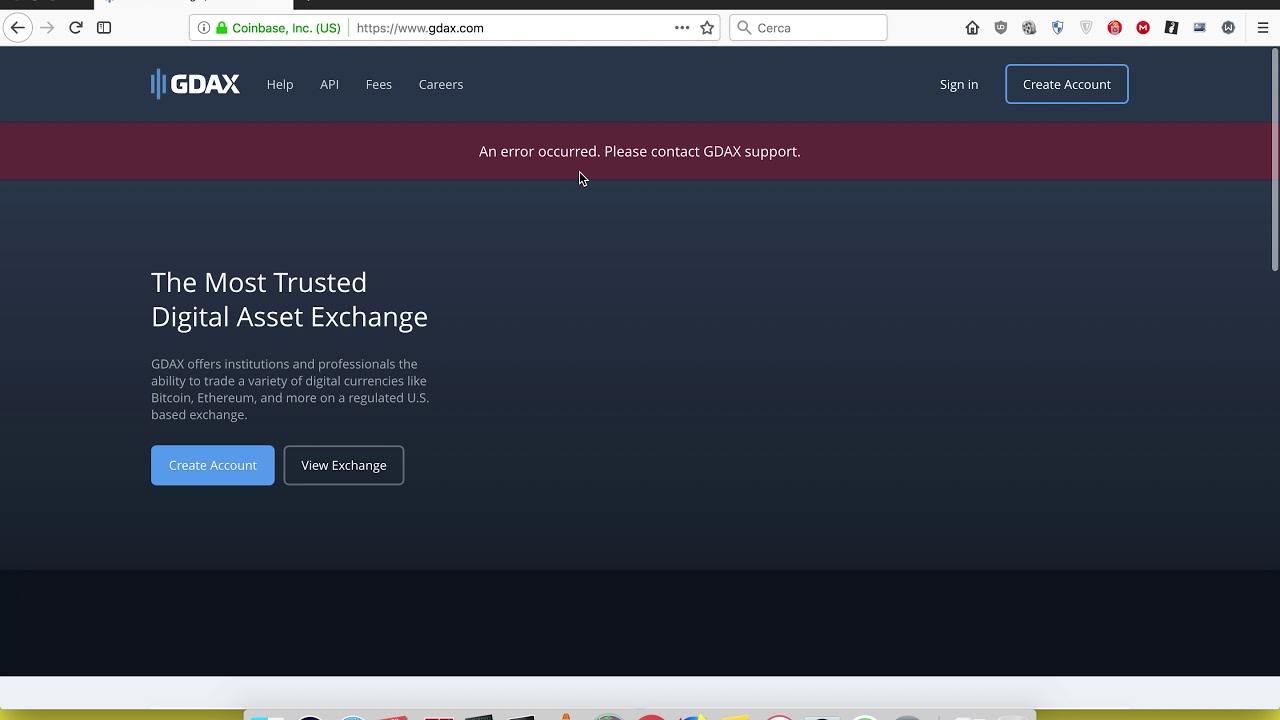Open the uBlock Origin extension icon
The height and width of the screenshot is (720, 1280).
click(1001, 28)
